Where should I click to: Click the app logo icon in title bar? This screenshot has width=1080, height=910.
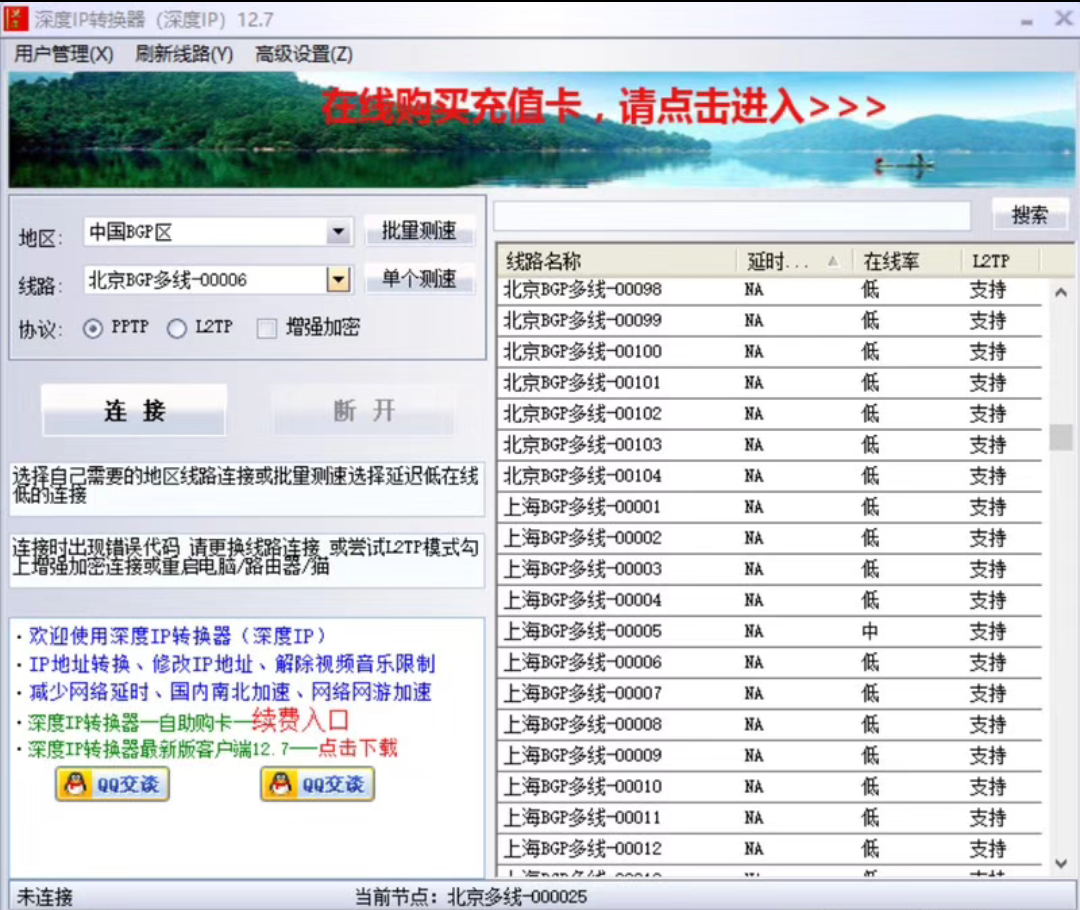coord(17,19)
